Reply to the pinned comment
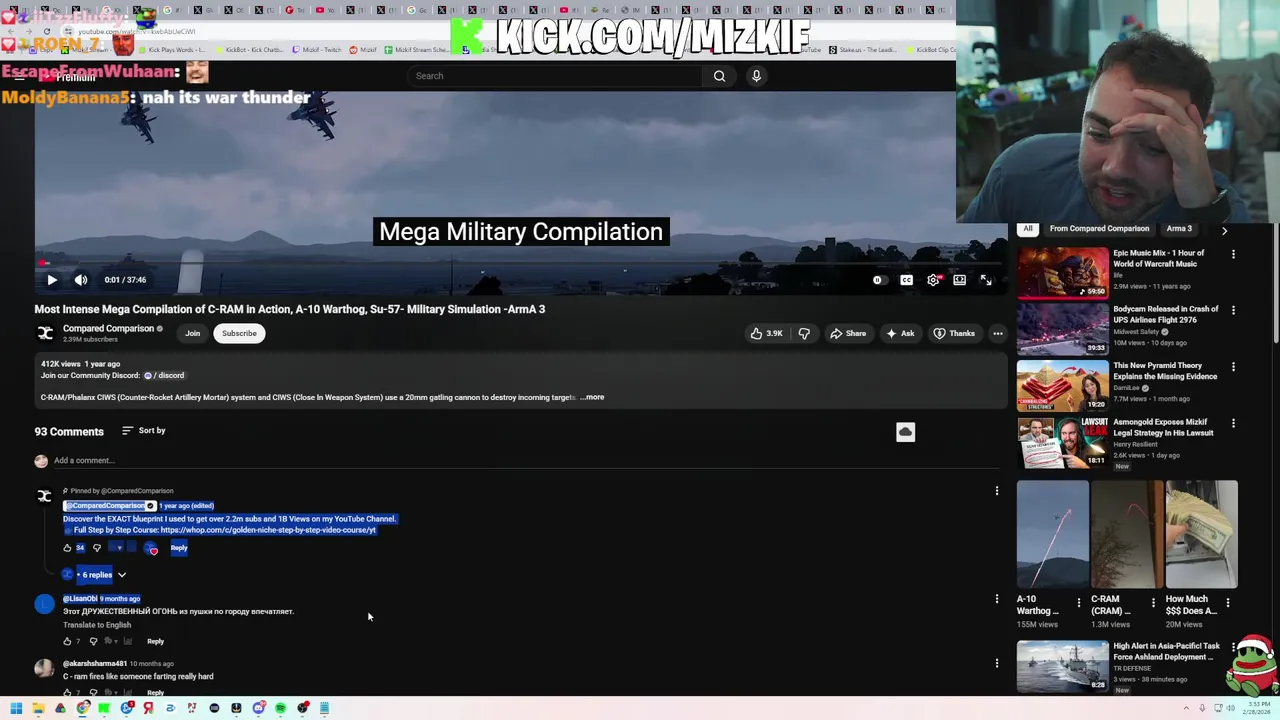Image resolution: width=1280 pixels, height=720 pixels. 179,548
